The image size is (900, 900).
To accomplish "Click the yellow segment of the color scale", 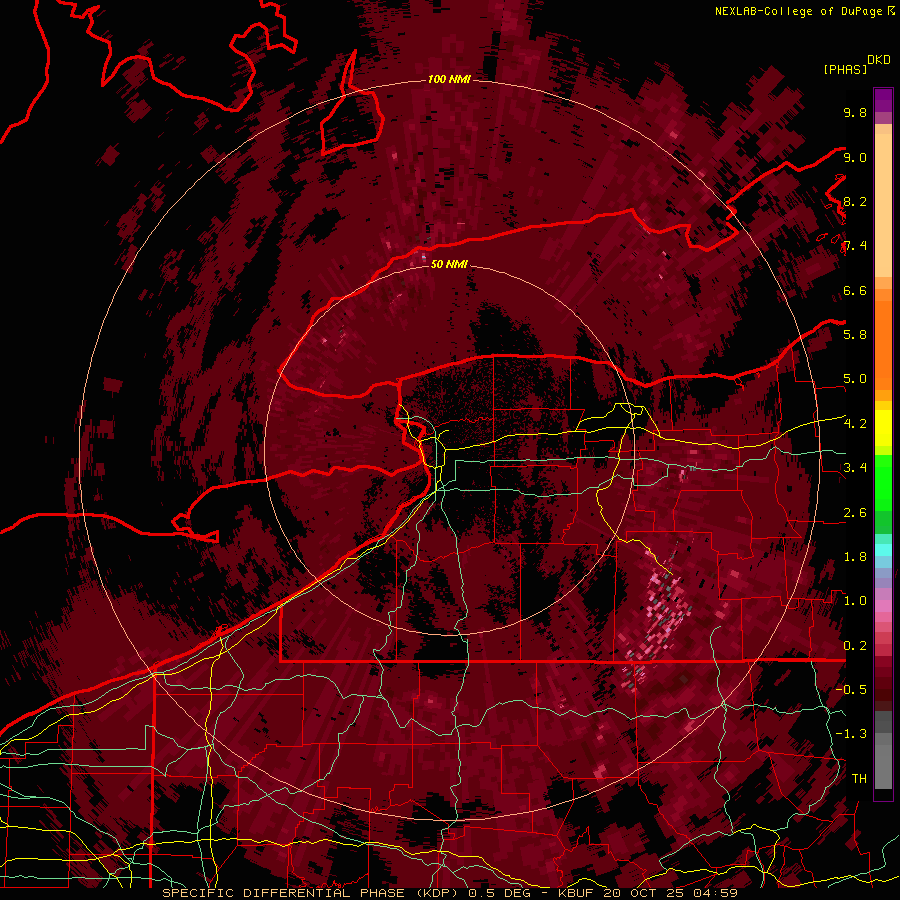I will (x=883, y=428).
